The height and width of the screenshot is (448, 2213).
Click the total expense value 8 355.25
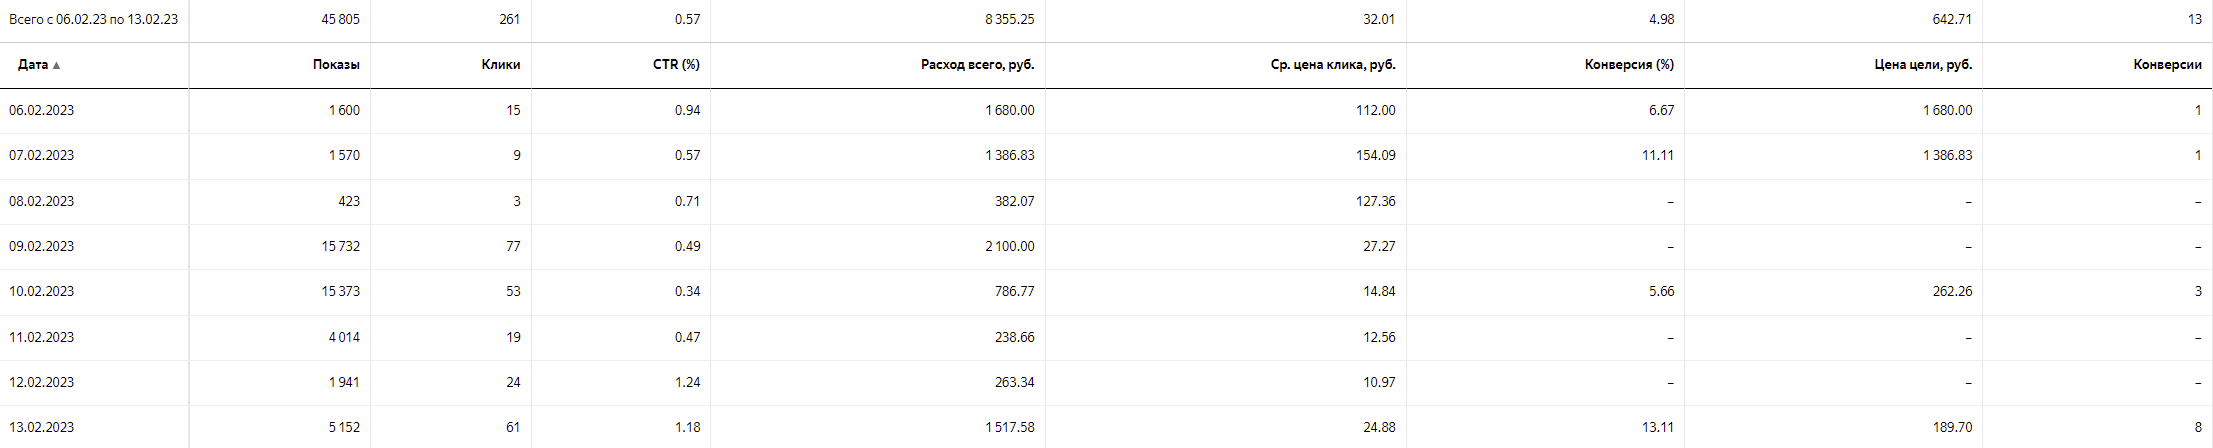coord(1009,19)
